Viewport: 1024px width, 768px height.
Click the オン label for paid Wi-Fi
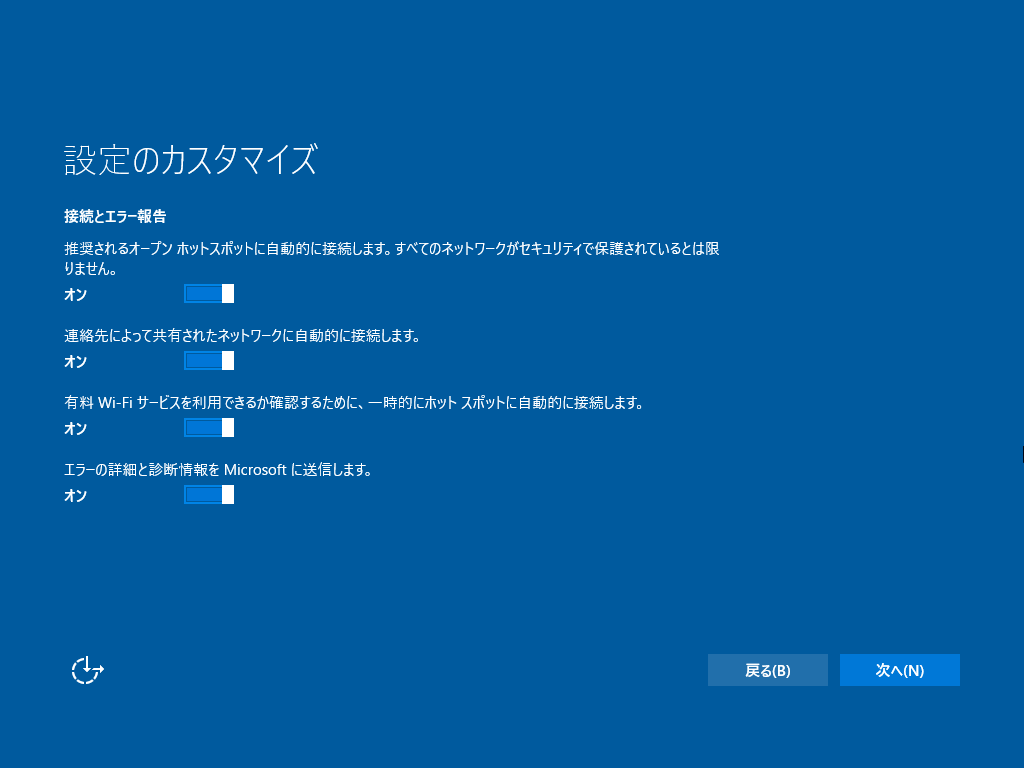coord(74,429)
